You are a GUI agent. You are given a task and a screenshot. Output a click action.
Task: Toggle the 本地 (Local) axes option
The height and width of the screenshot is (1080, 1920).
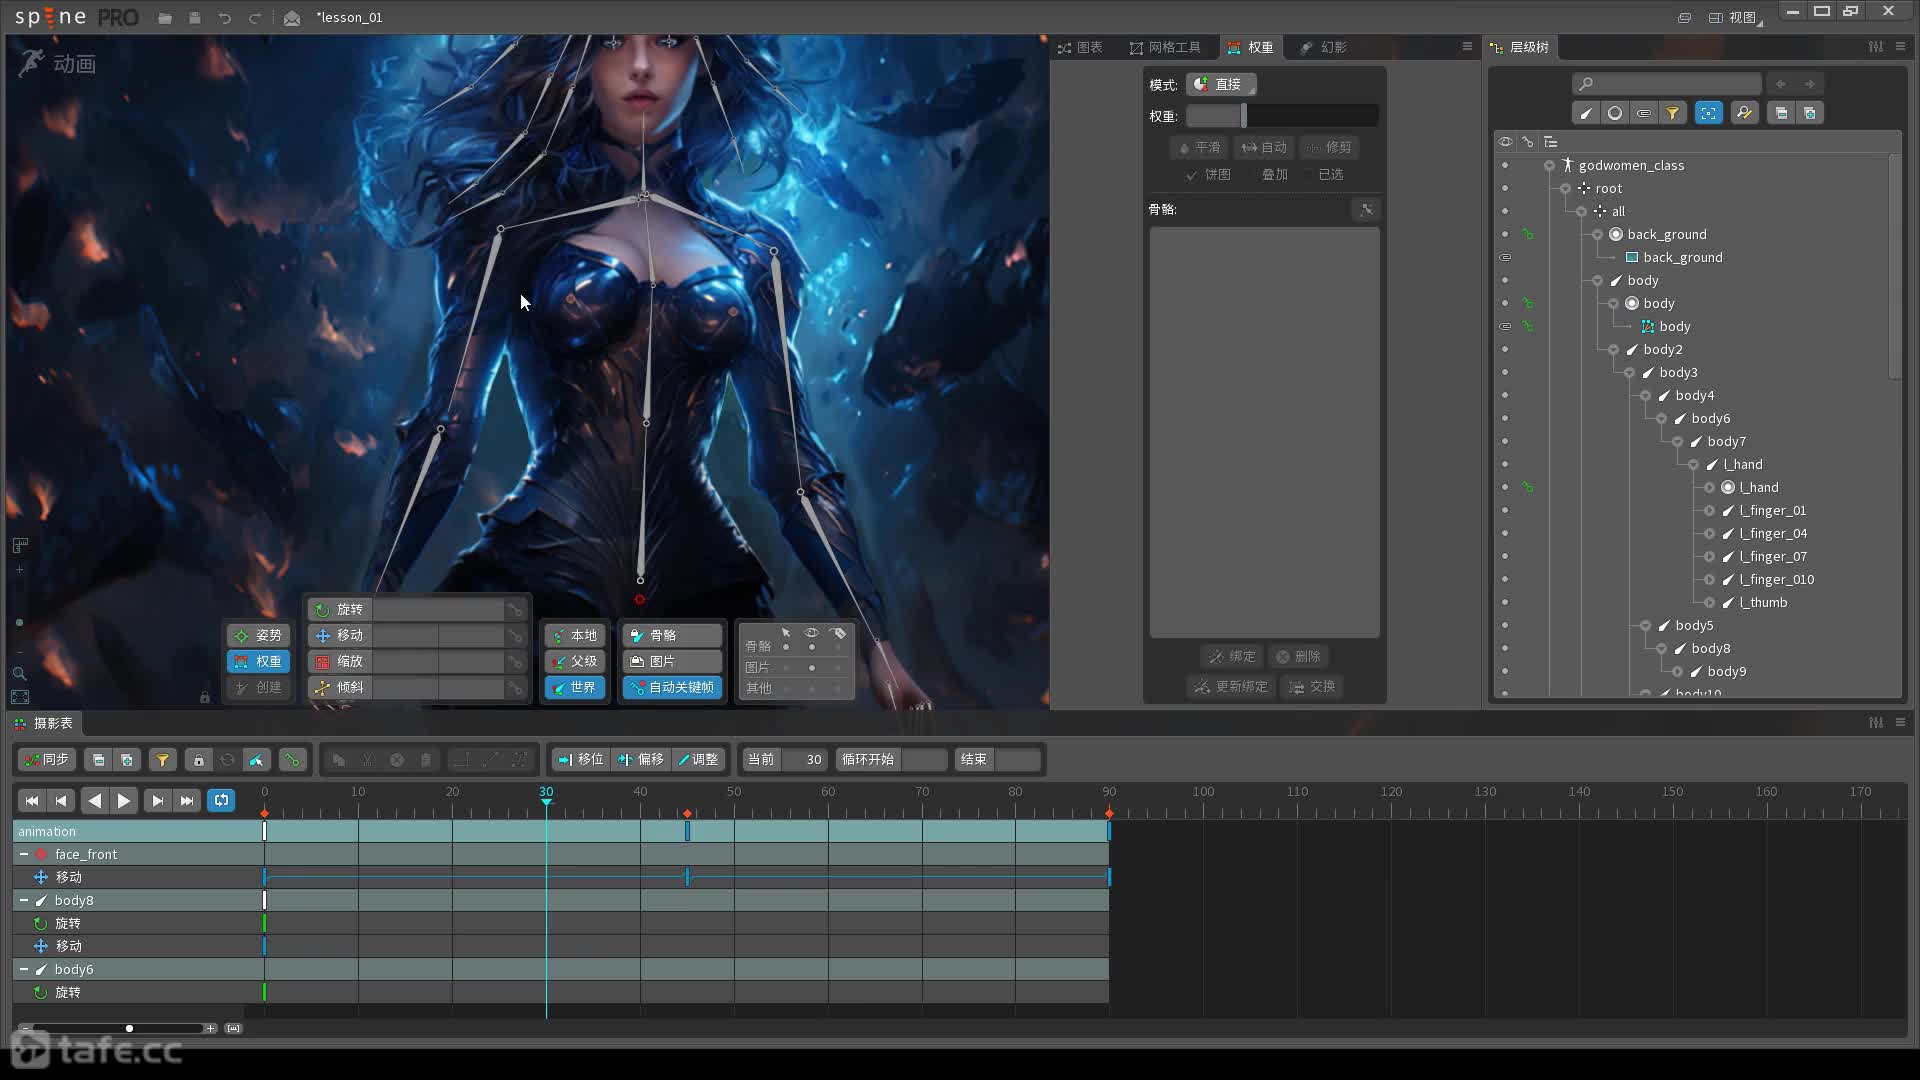coord(575,635)
